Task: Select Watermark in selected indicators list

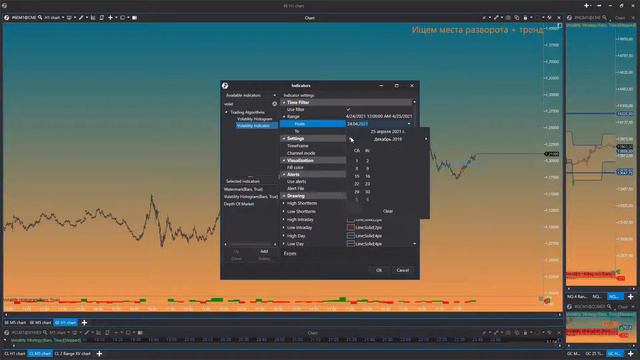Action: point(243,189)
